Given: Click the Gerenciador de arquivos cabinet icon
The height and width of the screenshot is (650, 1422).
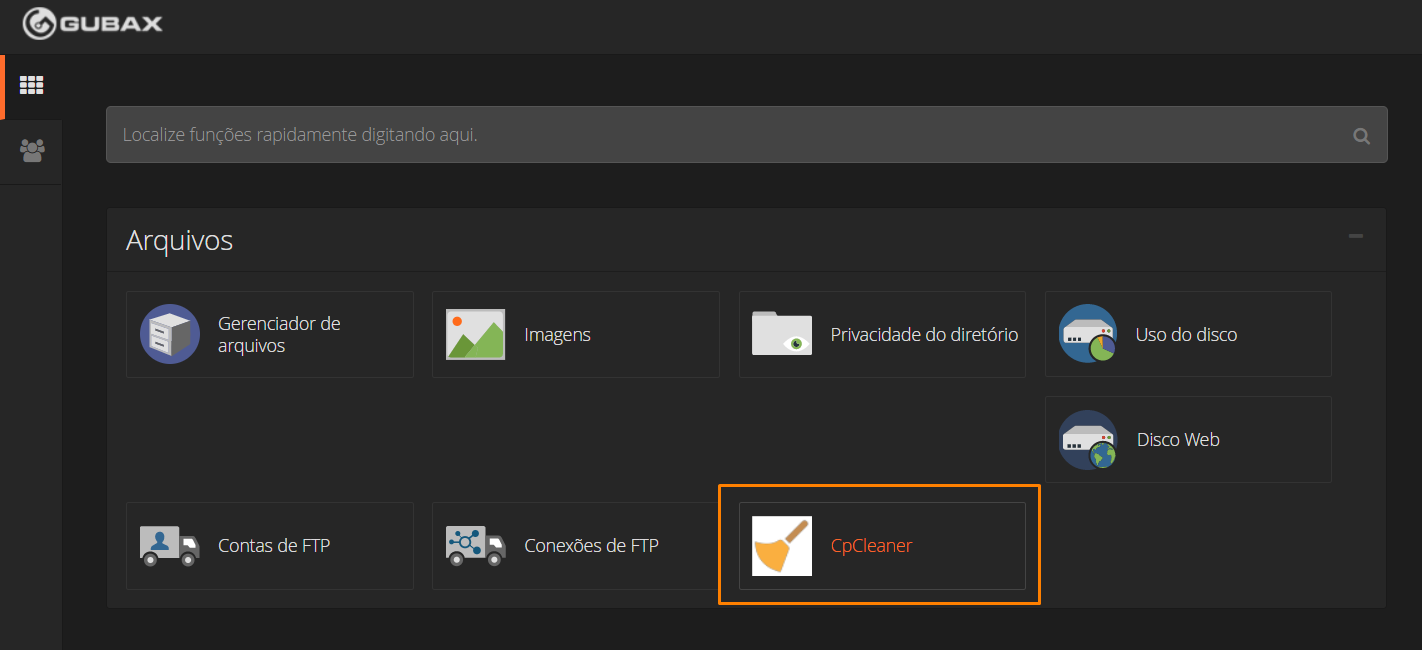Looking at the screenshot, I should (x=170, y=334).
